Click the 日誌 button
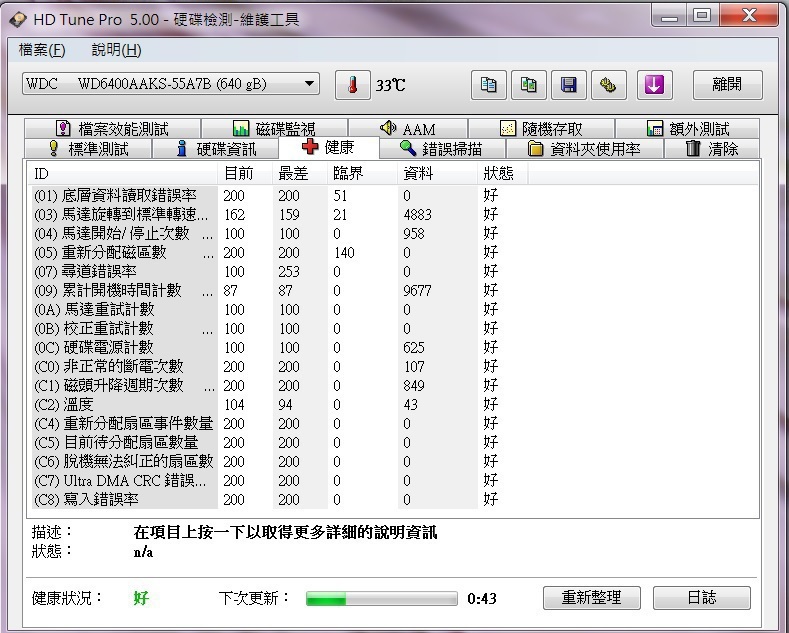The height and width of the screenshot is (633, 789). coord(701,597)
